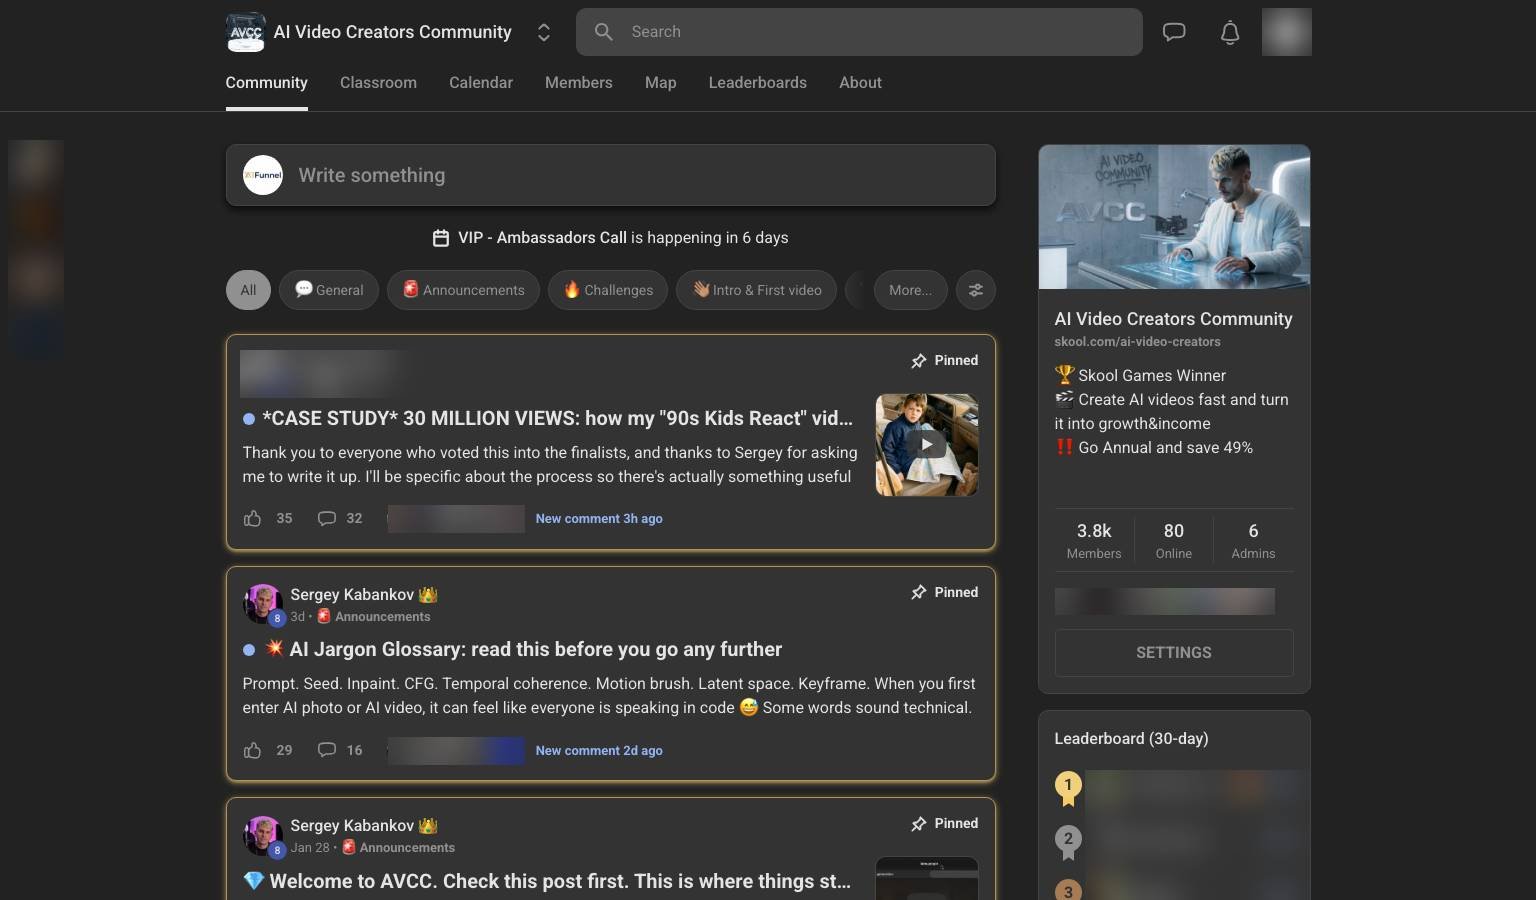This screenshot has height=900, width=1536.
Task: Open the Welcome to AVCC post title
Action: click(548, 882)
